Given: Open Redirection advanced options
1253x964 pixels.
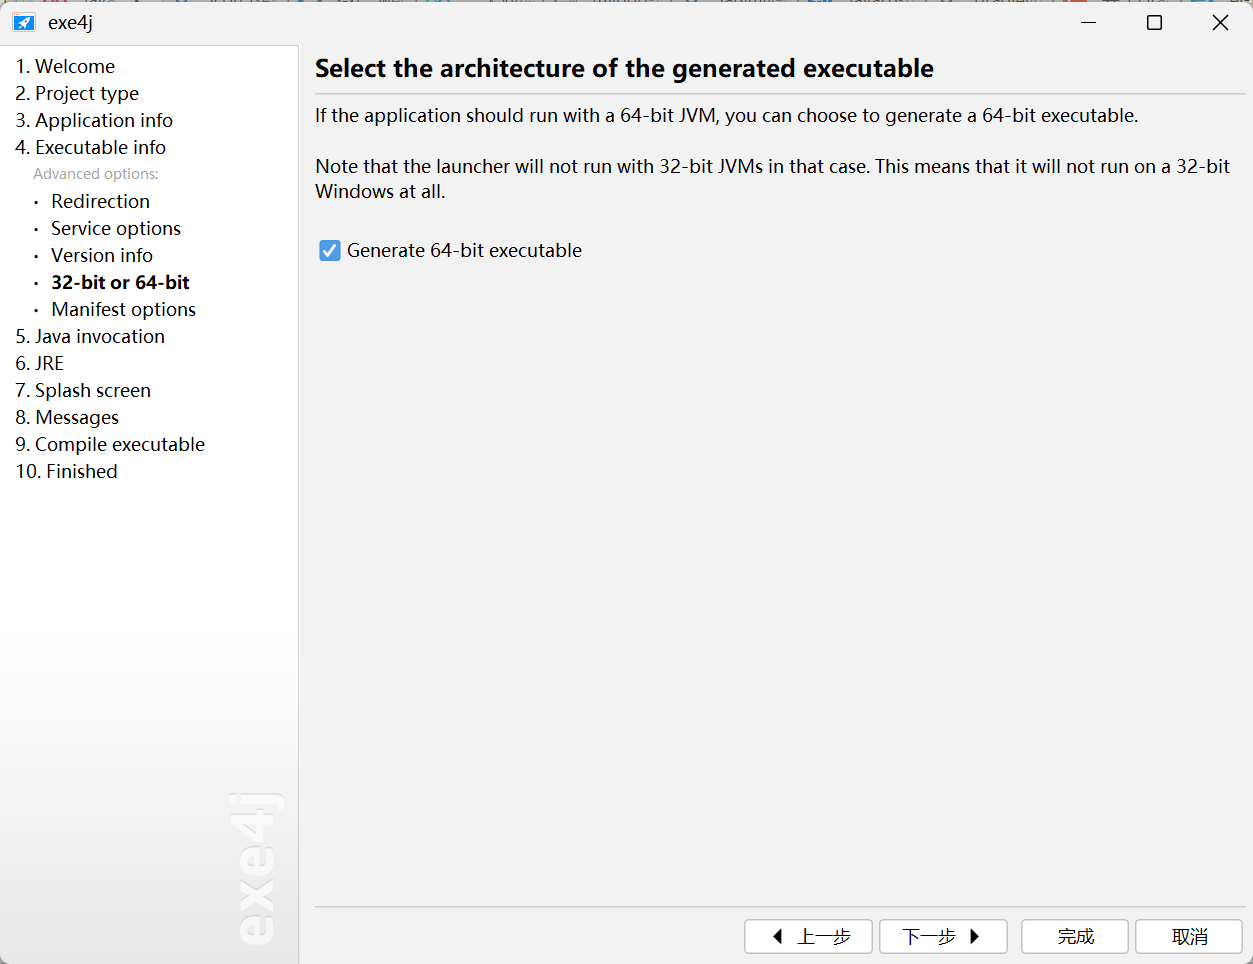Looking at the screenshot, I should (x=100, y=201).
